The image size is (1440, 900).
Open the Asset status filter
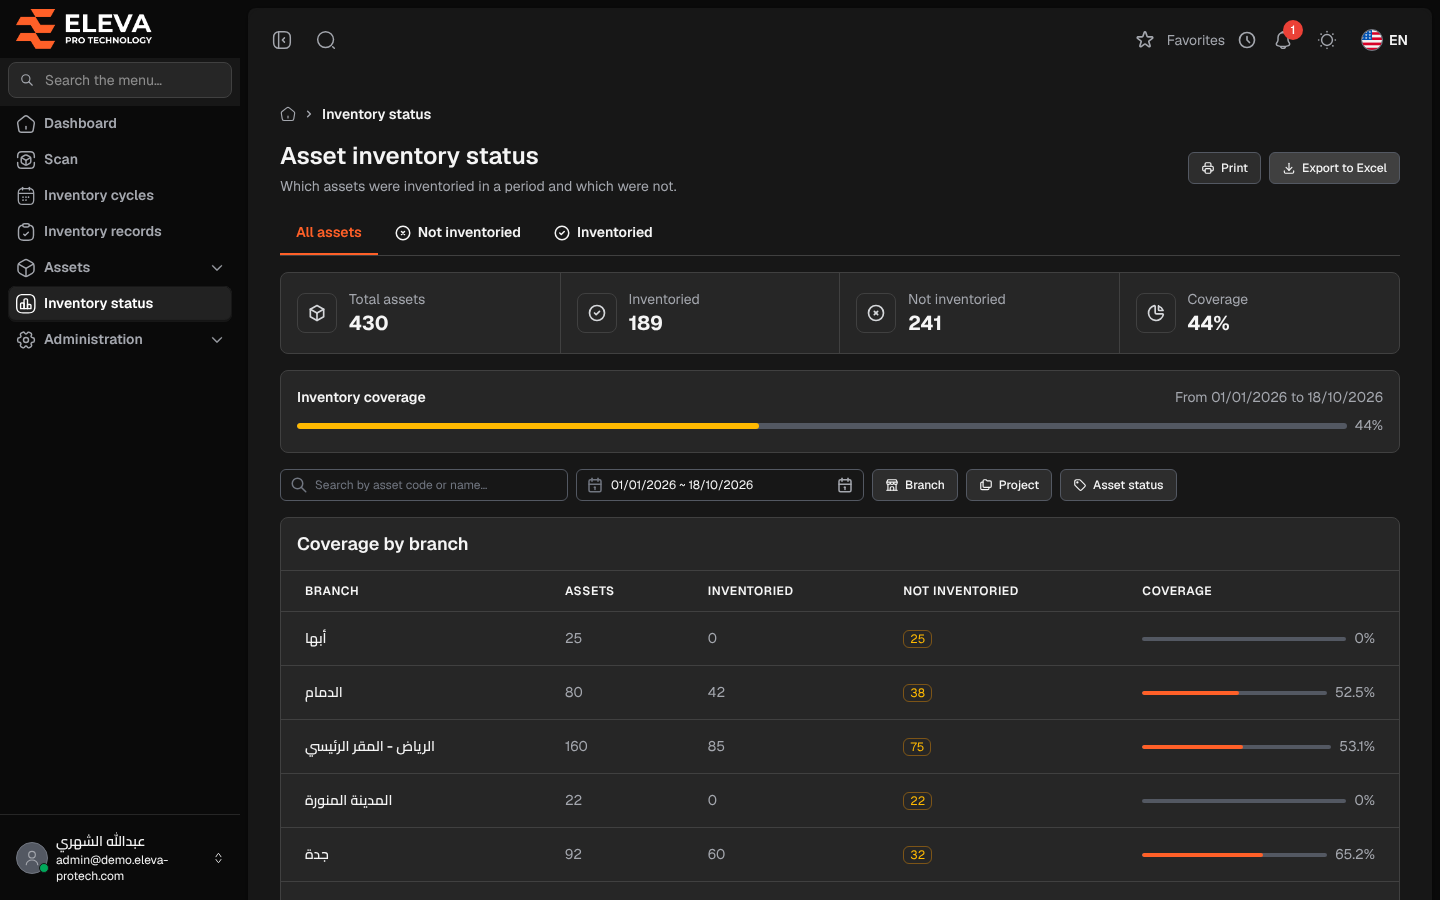tap(1118, 485)
